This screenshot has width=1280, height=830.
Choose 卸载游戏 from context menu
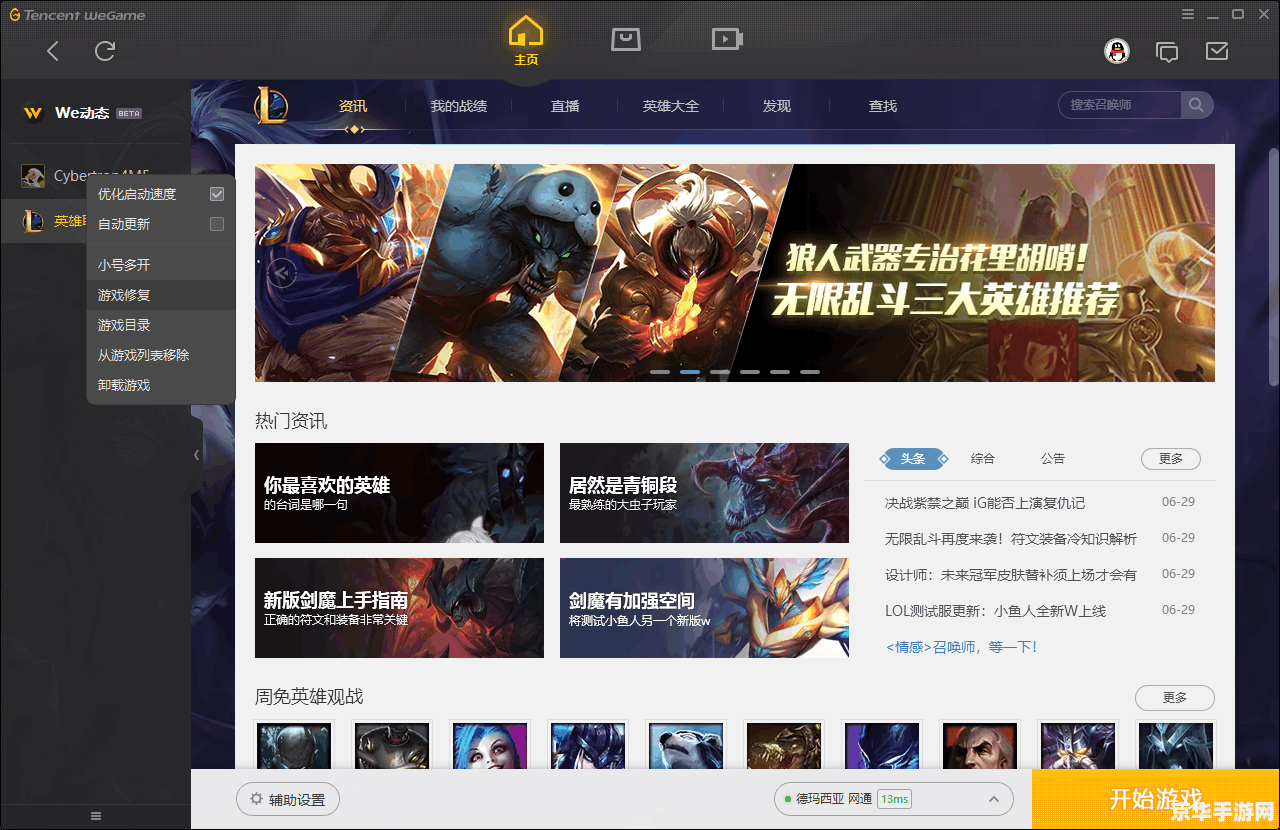(x=161, y=385)
